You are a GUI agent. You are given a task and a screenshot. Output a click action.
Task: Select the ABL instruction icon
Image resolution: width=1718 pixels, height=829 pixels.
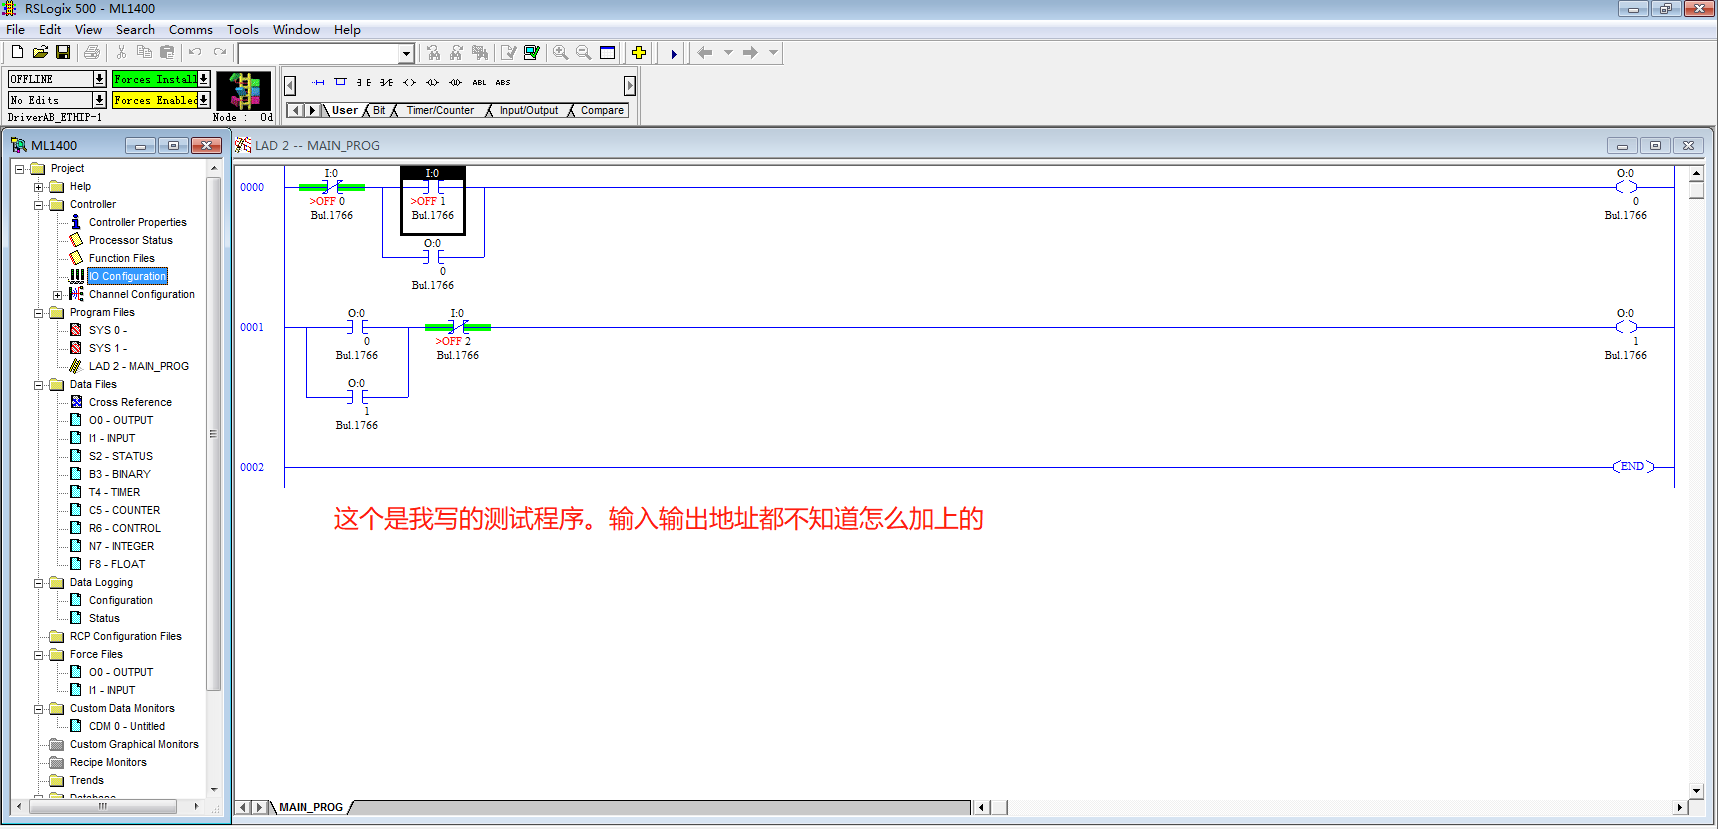pos(479,83)
